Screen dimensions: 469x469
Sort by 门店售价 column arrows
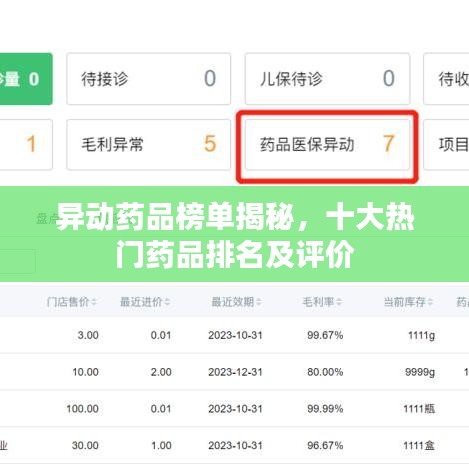94,302
